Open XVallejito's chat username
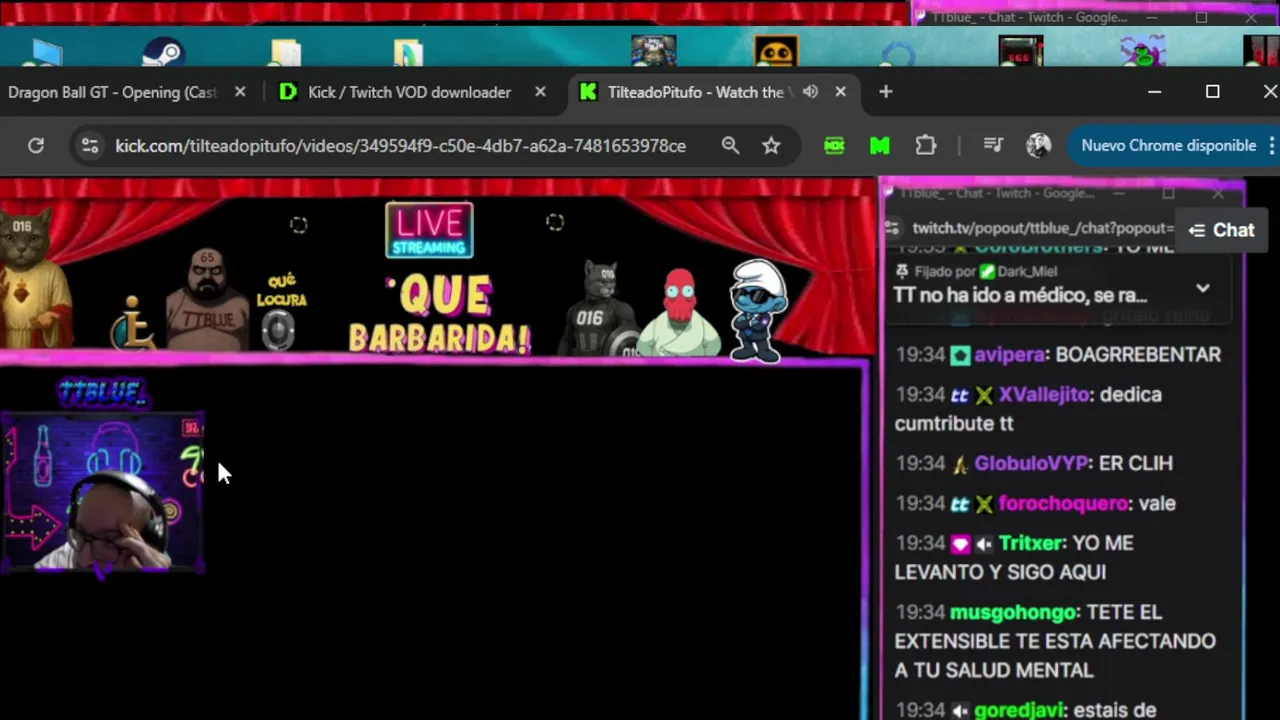 pos(1044,395)
